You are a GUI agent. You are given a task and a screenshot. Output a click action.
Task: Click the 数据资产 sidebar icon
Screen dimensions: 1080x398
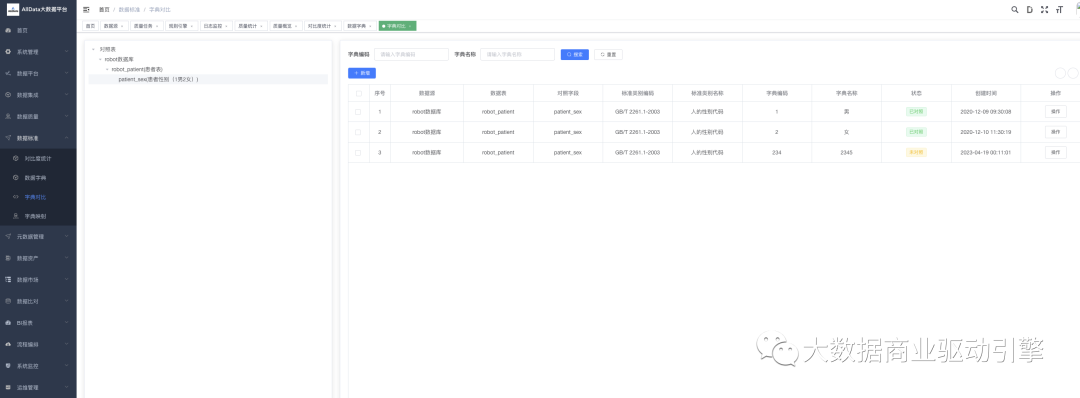click(x=8, y=258)
